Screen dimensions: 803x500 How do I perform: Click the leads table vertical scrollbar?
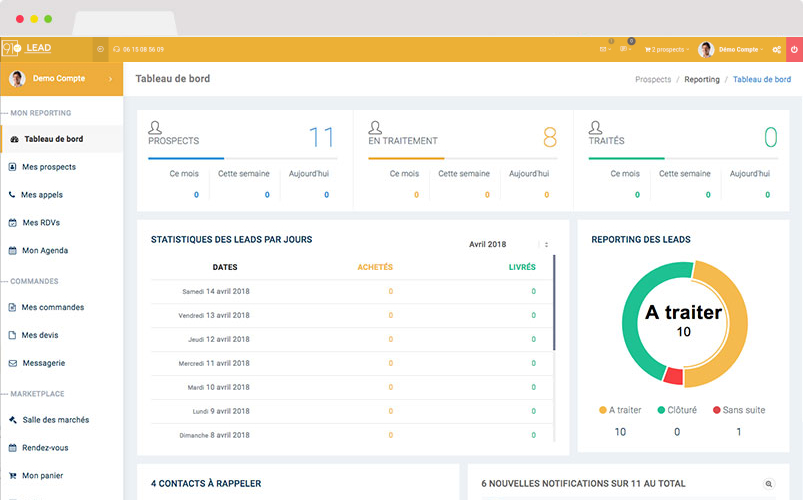[x=554, y=300]
